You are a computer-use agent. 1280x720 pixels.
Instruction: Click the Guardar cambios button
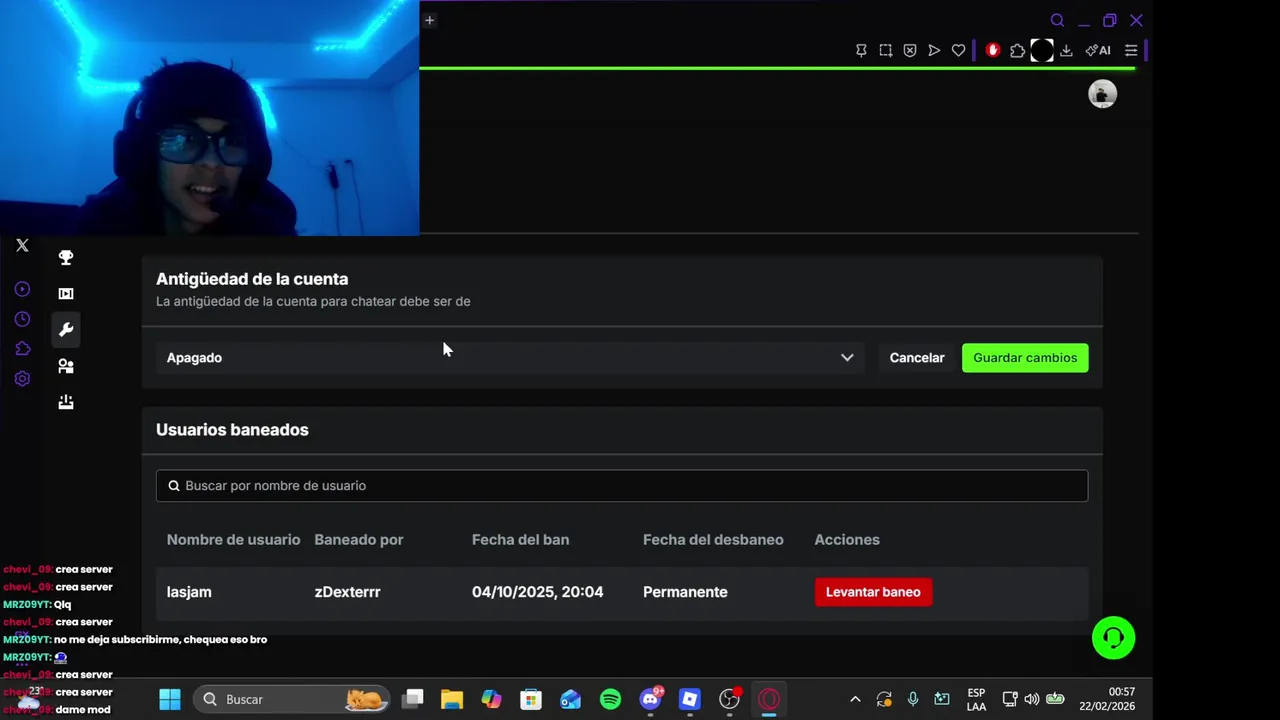[x=1025, y=358]
